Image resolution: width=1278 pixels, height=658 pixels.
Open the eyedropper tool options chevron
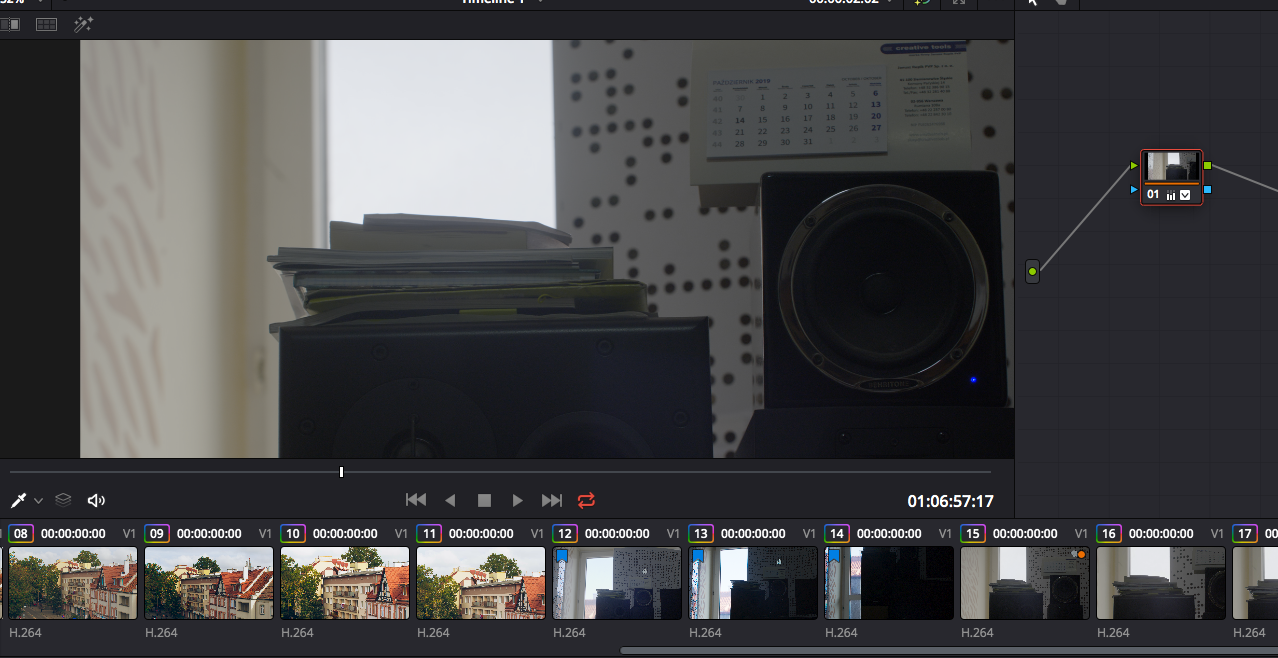click(x=38, y=500)
